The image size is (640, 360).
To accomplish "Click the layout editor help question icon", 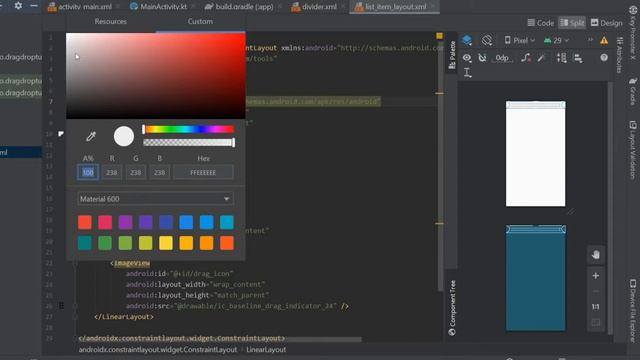I will 604,58.
